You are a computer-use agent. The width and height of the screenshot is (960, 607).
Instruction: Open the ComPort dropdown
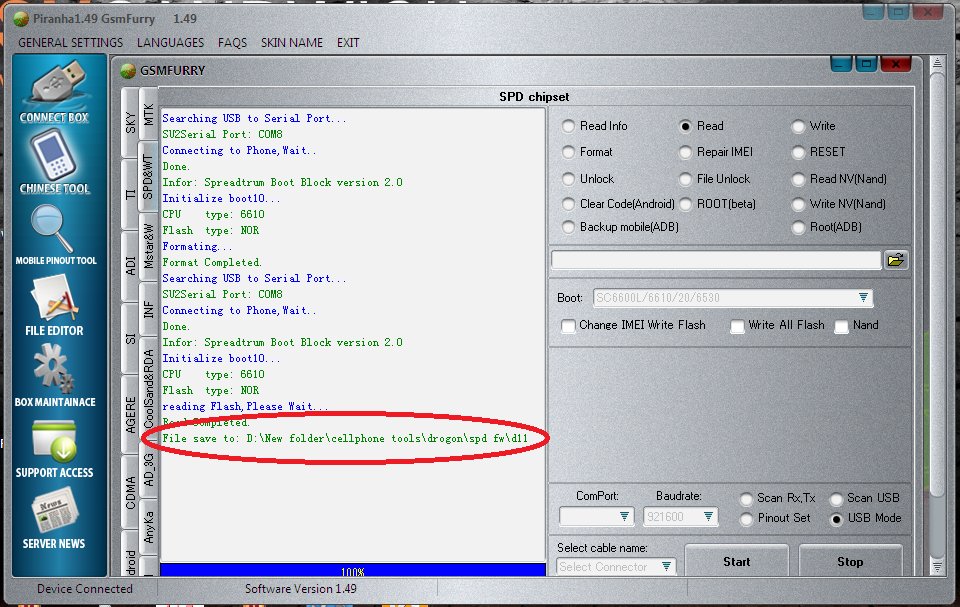pyautogui.click(x=624, y=517)
